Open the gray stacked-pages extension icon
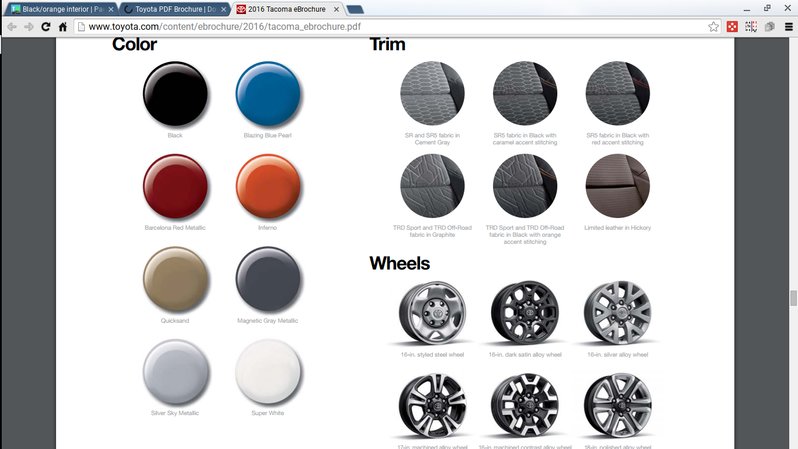The image size is (798, 449). (770, 26)
